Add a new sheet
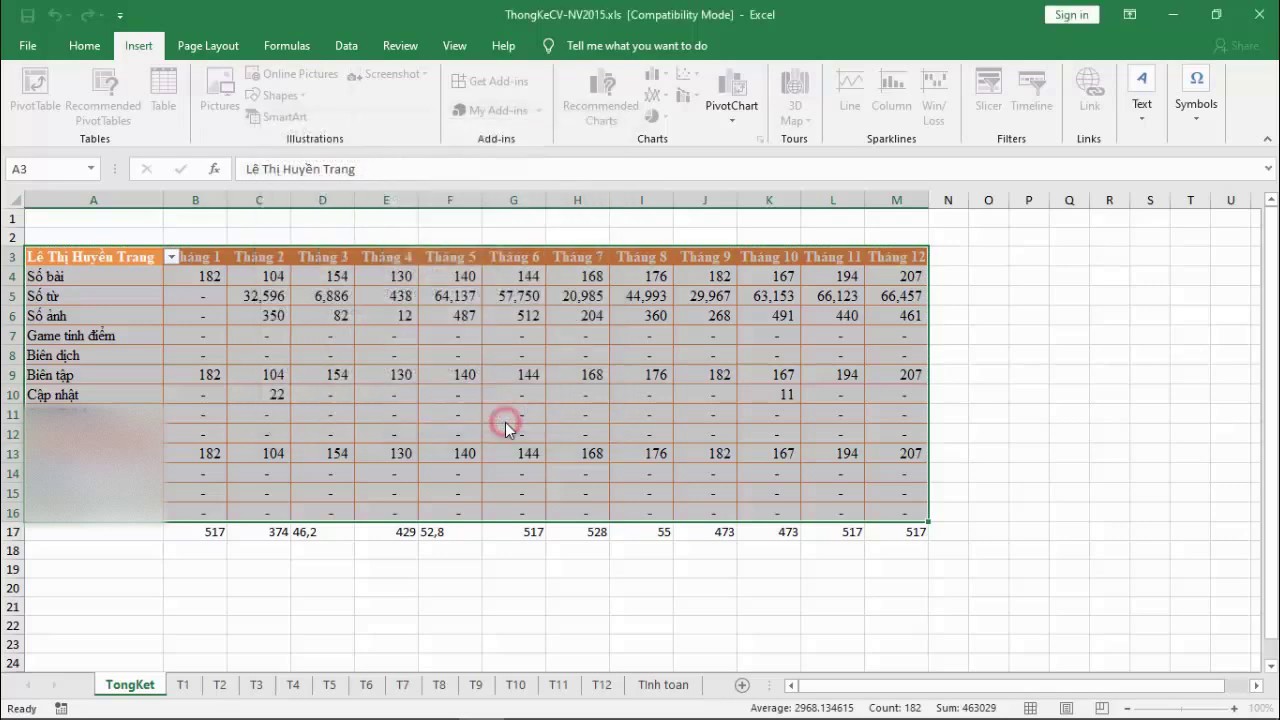Image resolution: width=1280 pixels, height=720 pixels. (x=742, y=685)
